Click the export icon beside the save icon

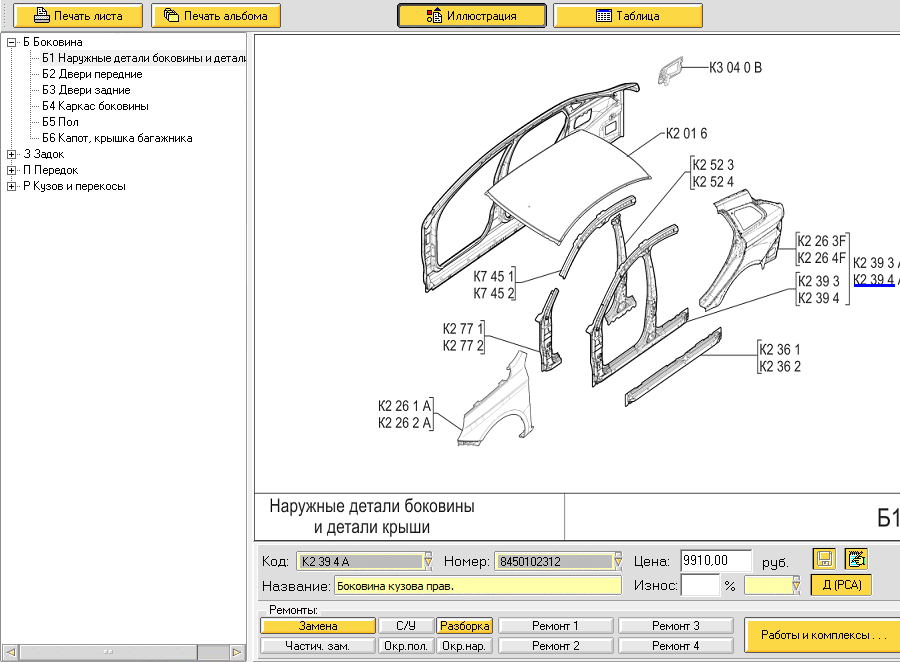click(856, 559)
